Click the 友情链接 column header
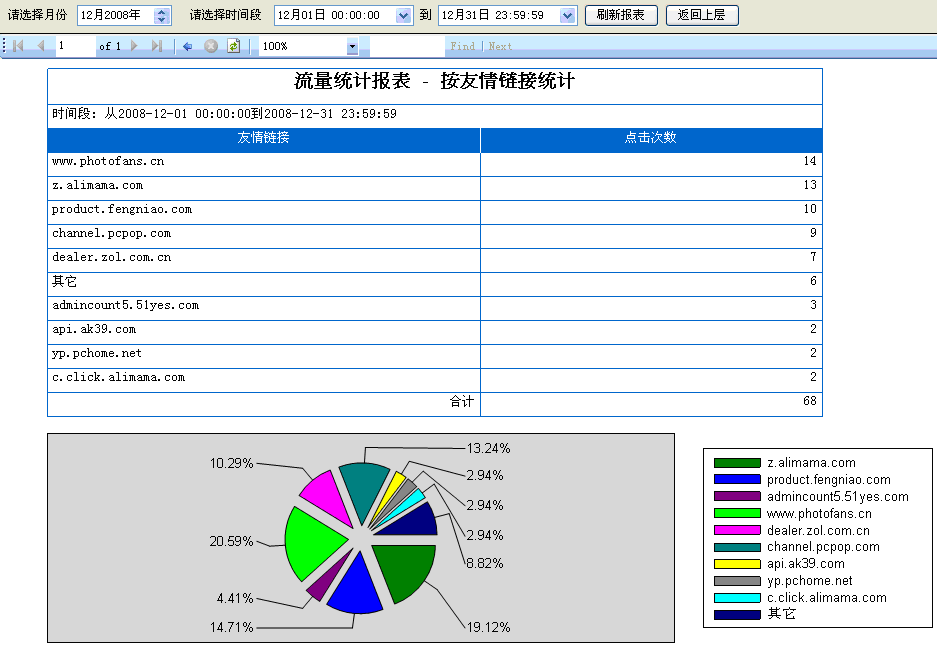 (263, 138)
